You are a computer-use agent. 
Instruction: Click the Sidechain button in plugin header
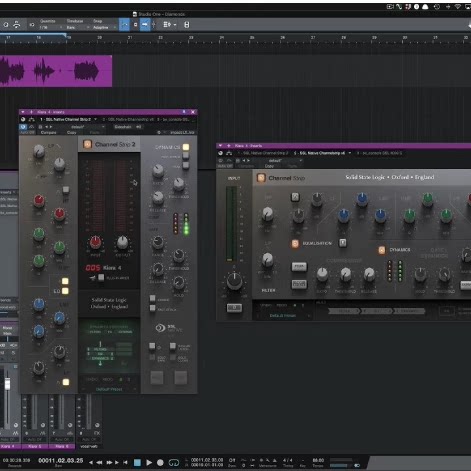click(123, 127)
